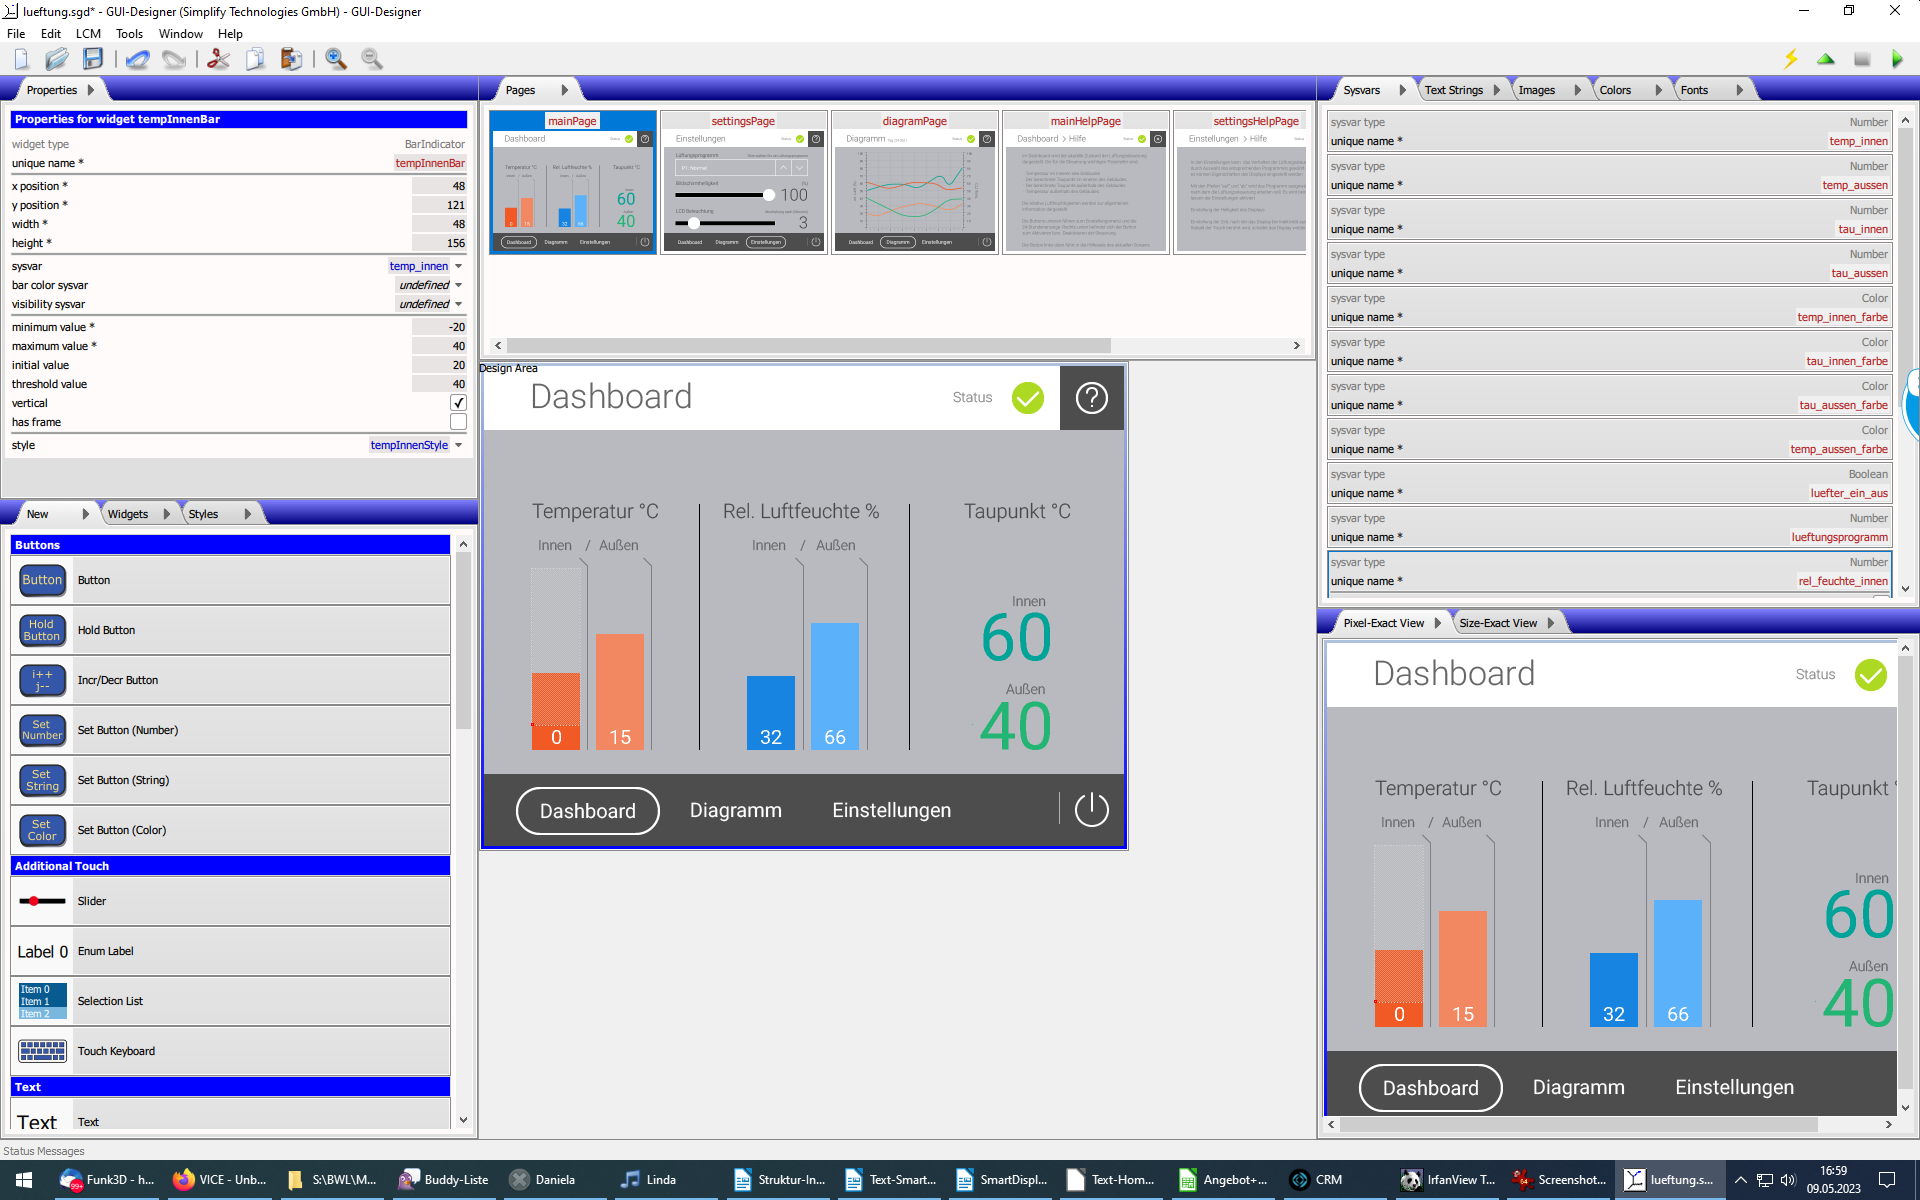Click the Cut scissors toolbar icon
This screenshot has height=1200, width=1920.
pos(218,59)
